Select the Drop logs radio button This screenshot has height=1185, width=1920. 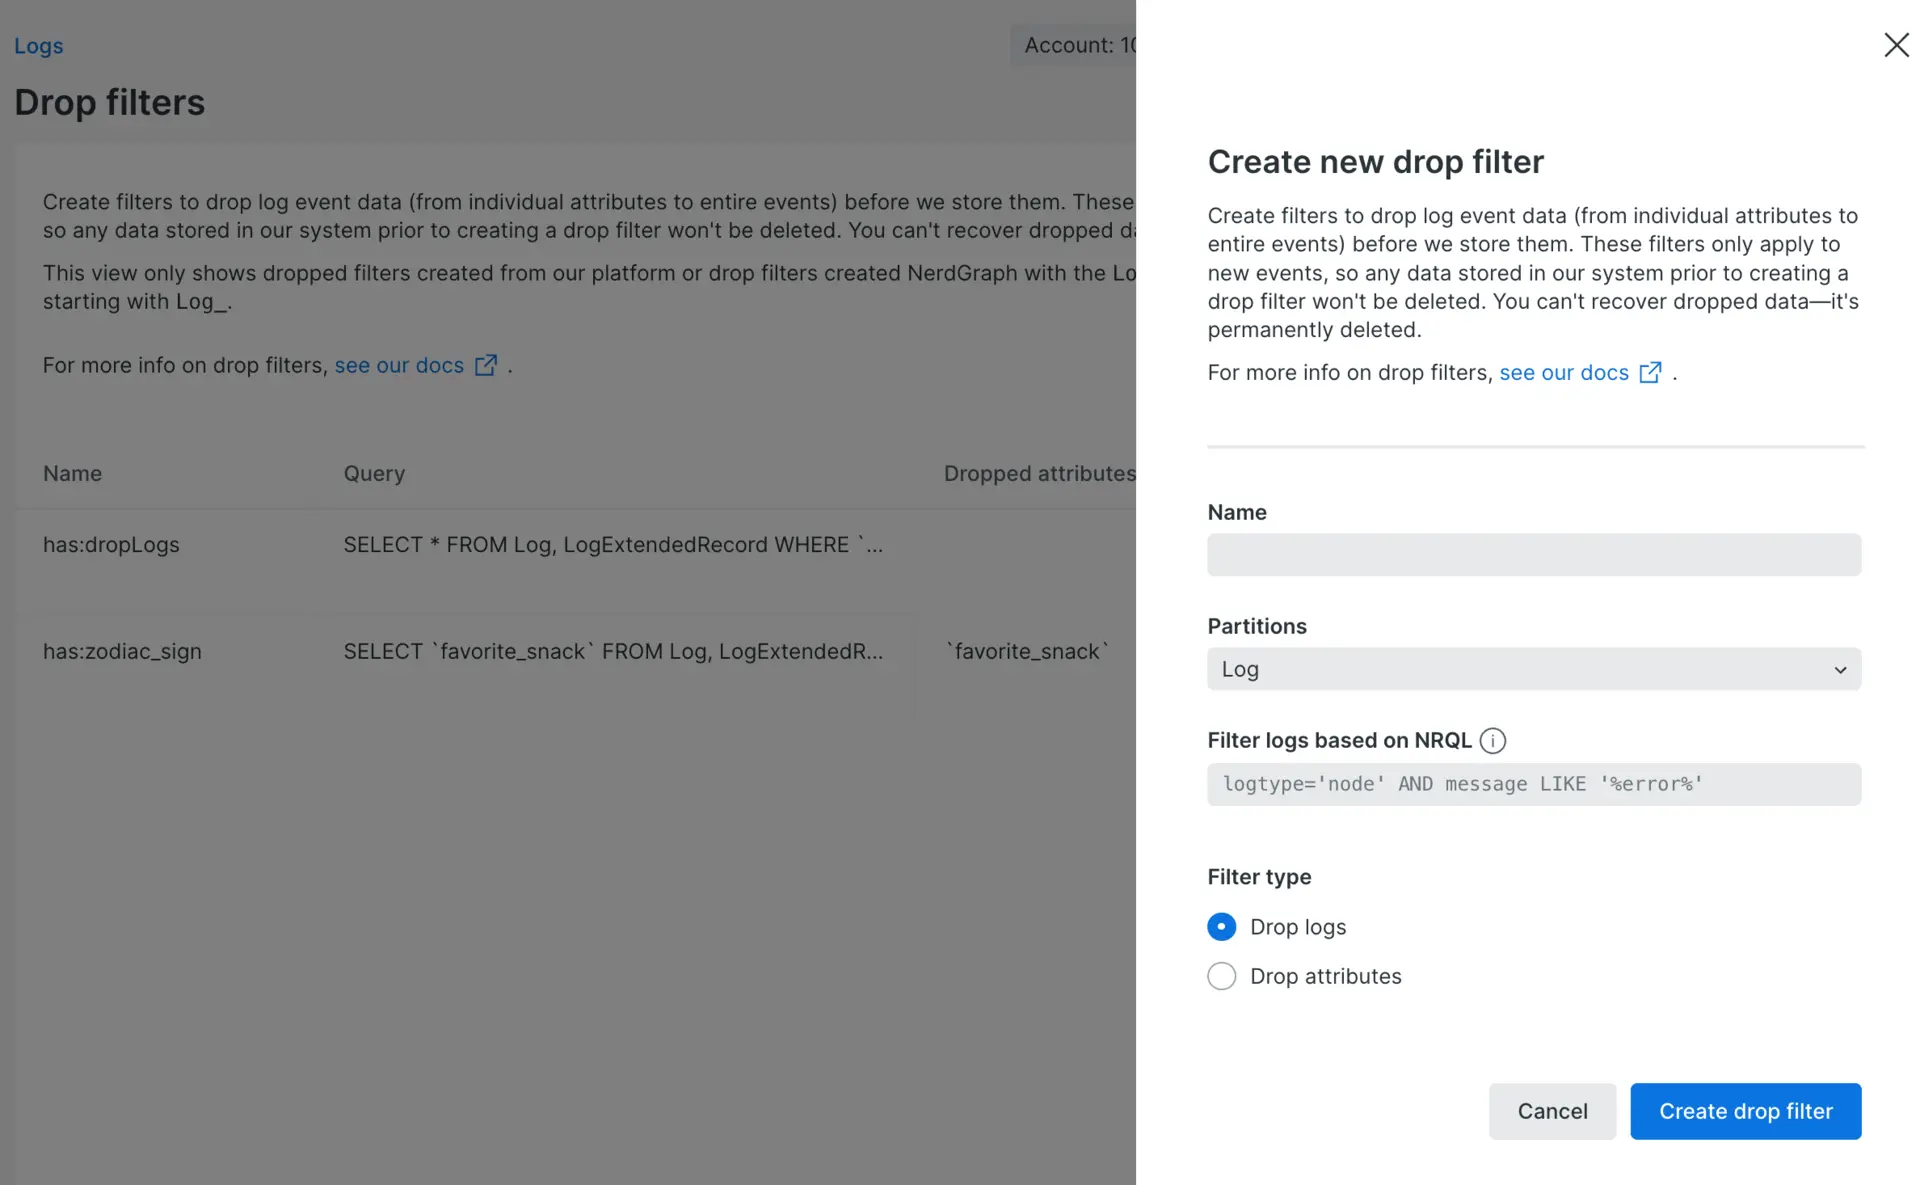pyautogui.click(x=1221, y=927)
